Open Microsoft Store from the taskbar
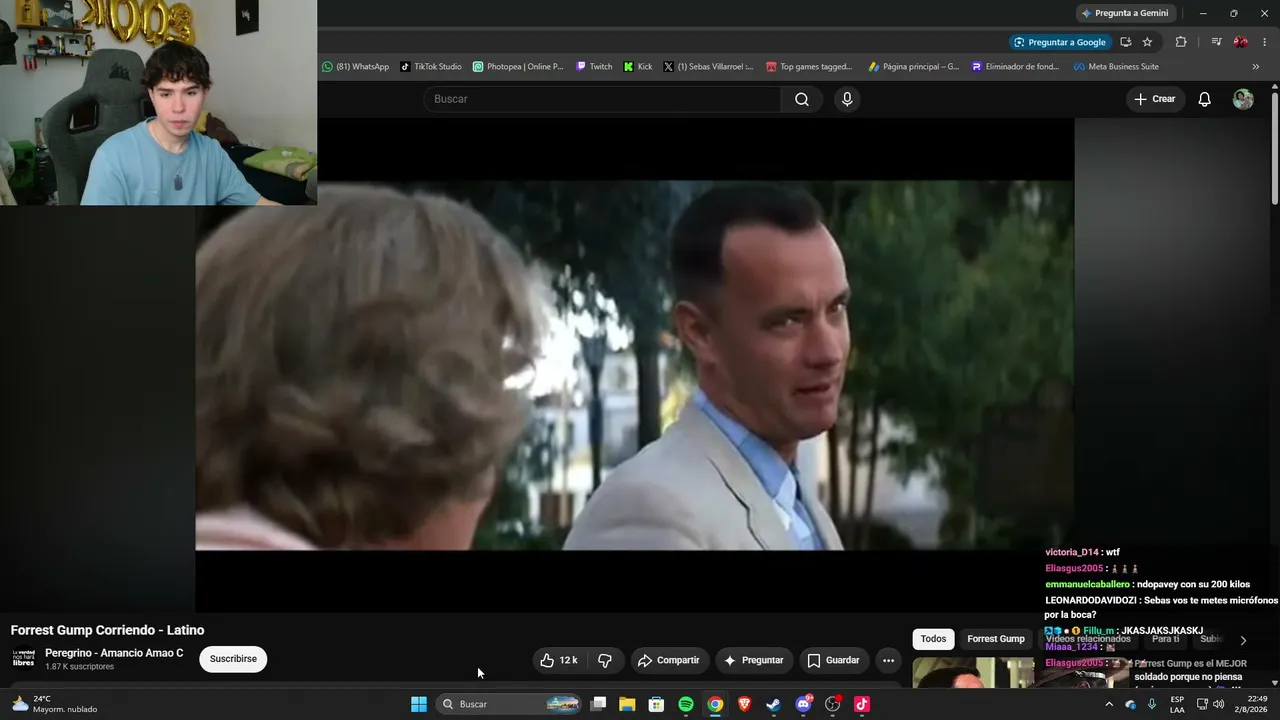The width and height of the screenshot is (1280, 720). pyautogui.click(x=656, y=704)
